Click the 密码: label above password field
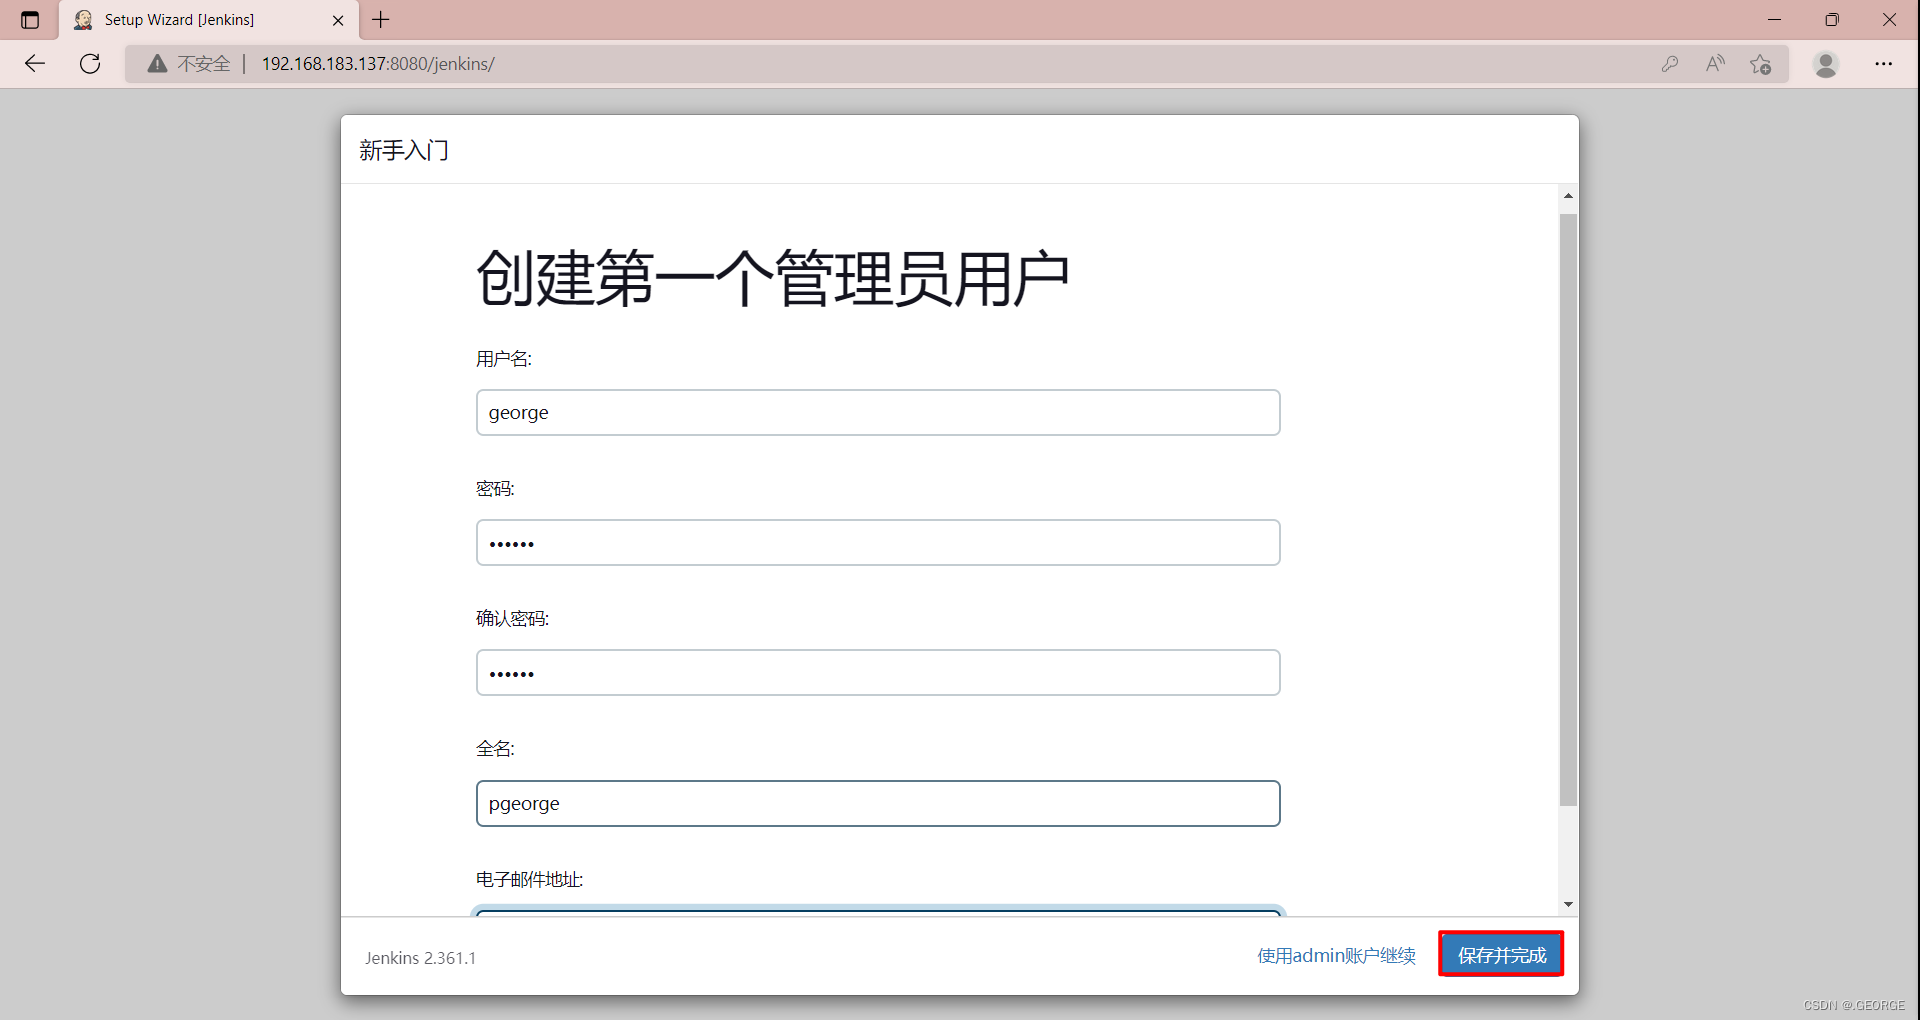 [495, 489]
